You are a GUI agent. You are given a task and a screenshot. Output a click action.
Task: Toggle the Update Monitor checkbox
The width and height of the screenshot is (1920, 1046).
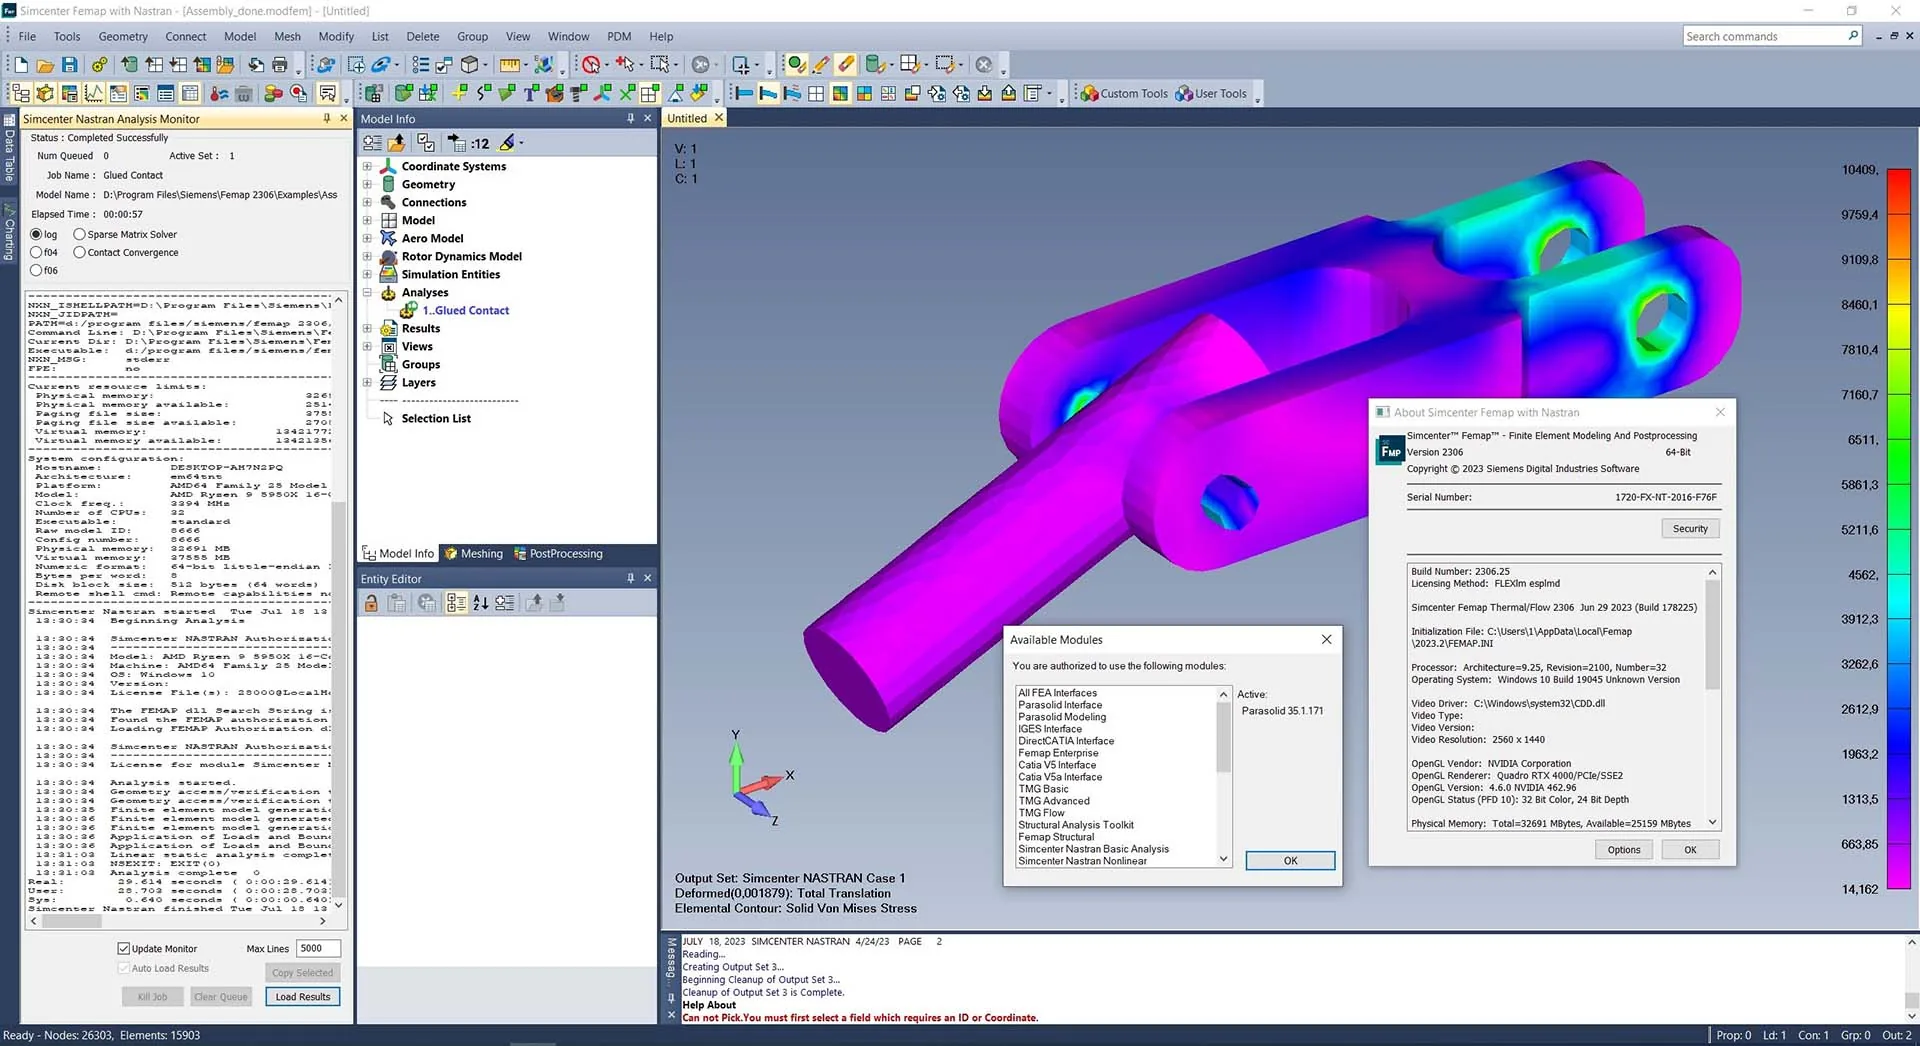pos(124,949)
